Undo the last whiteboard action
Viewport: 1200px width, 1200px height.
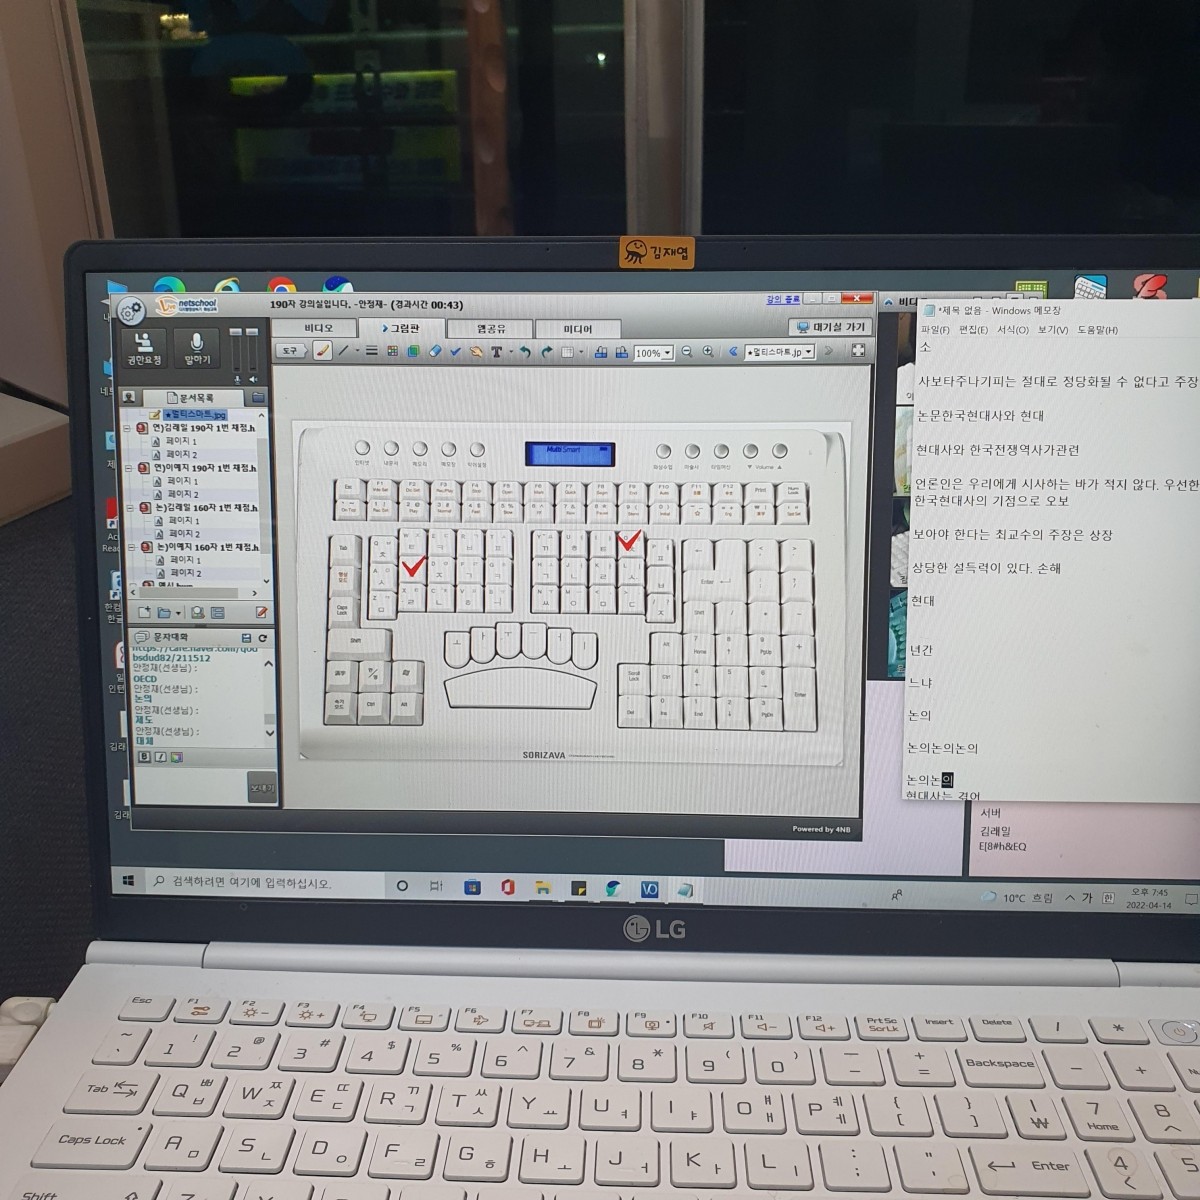(x=524, y=352)
